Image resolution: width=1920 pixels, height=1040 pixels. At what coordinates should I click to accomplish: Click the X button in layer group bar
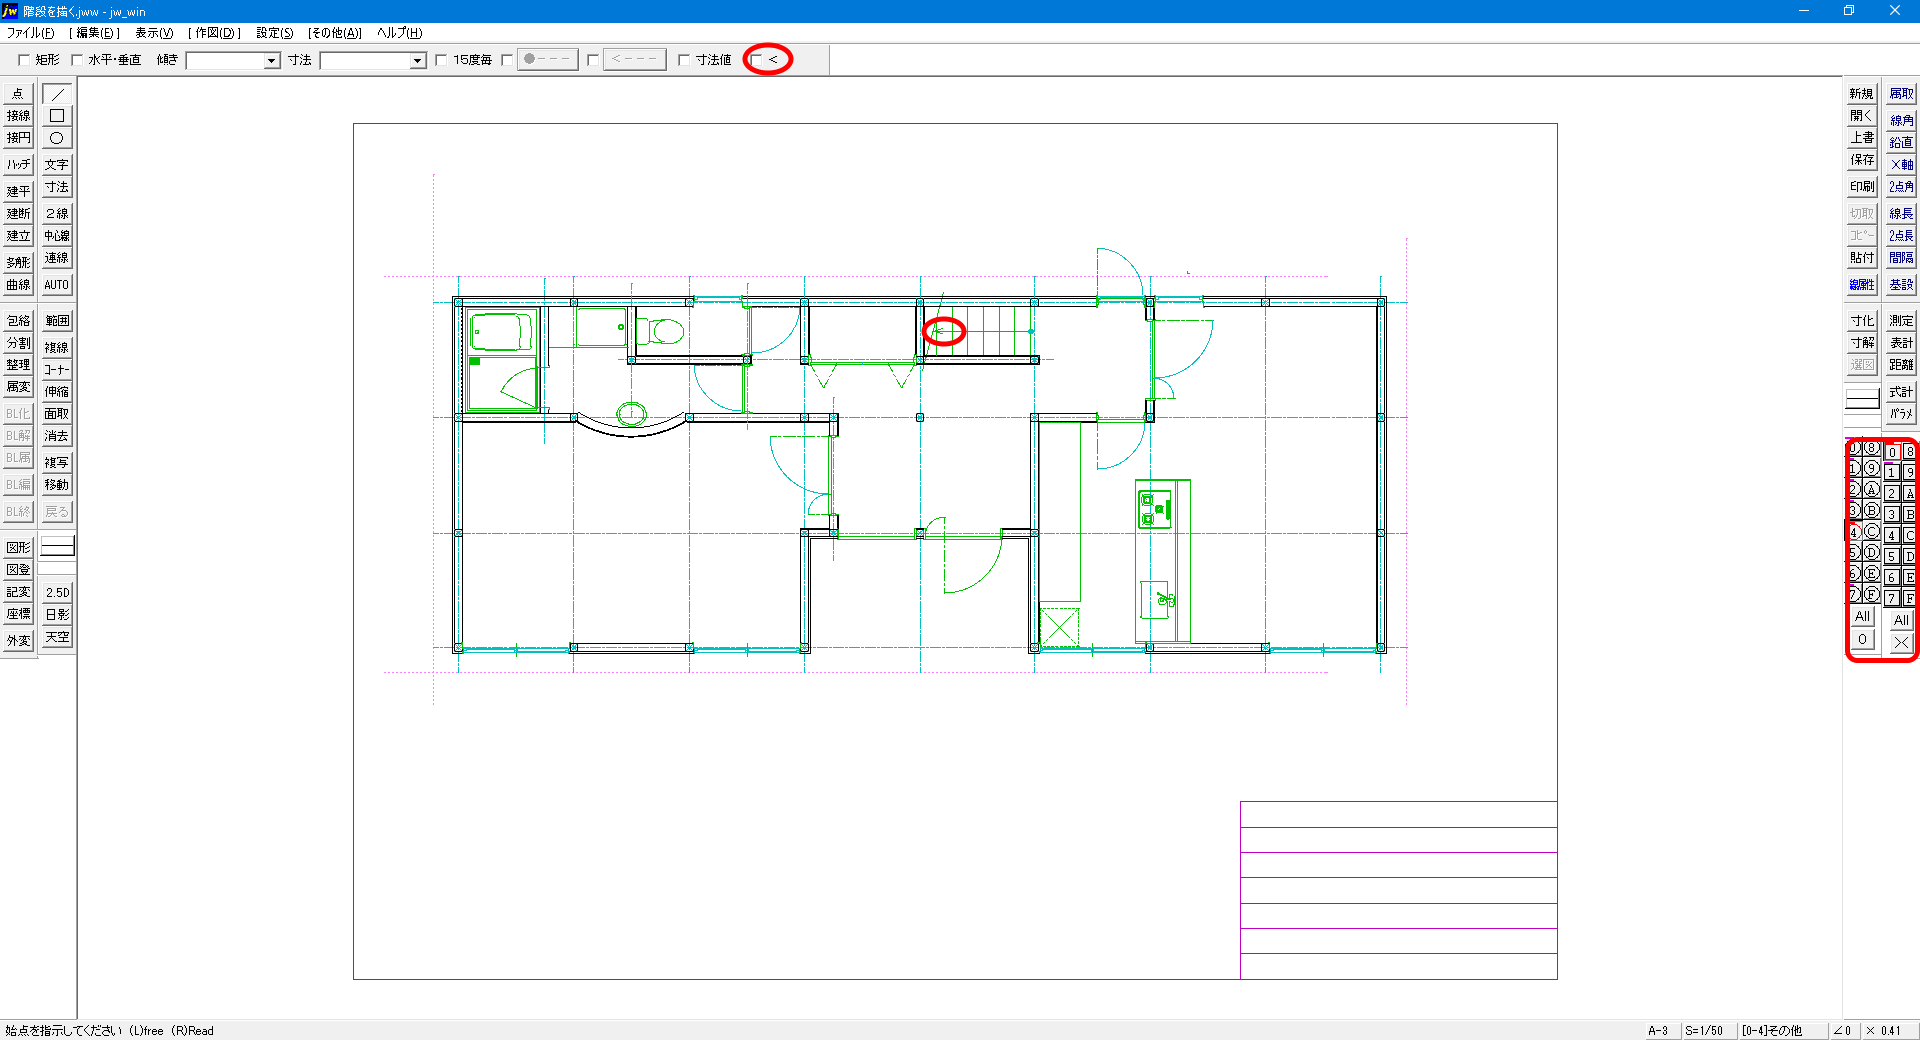1901,642
